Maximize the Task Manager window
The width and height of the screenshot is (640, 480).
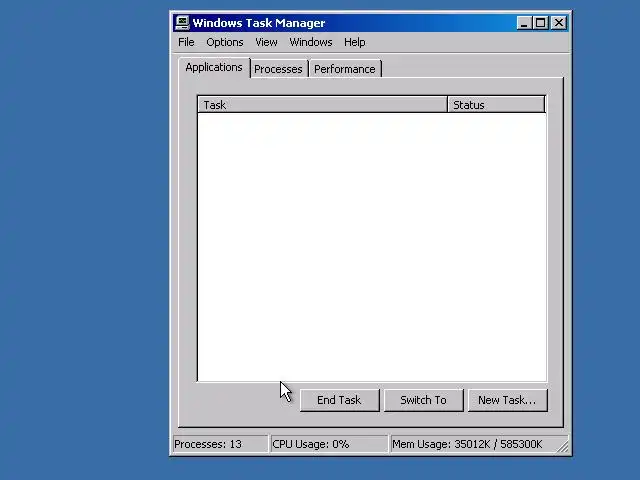coord(540,23)
